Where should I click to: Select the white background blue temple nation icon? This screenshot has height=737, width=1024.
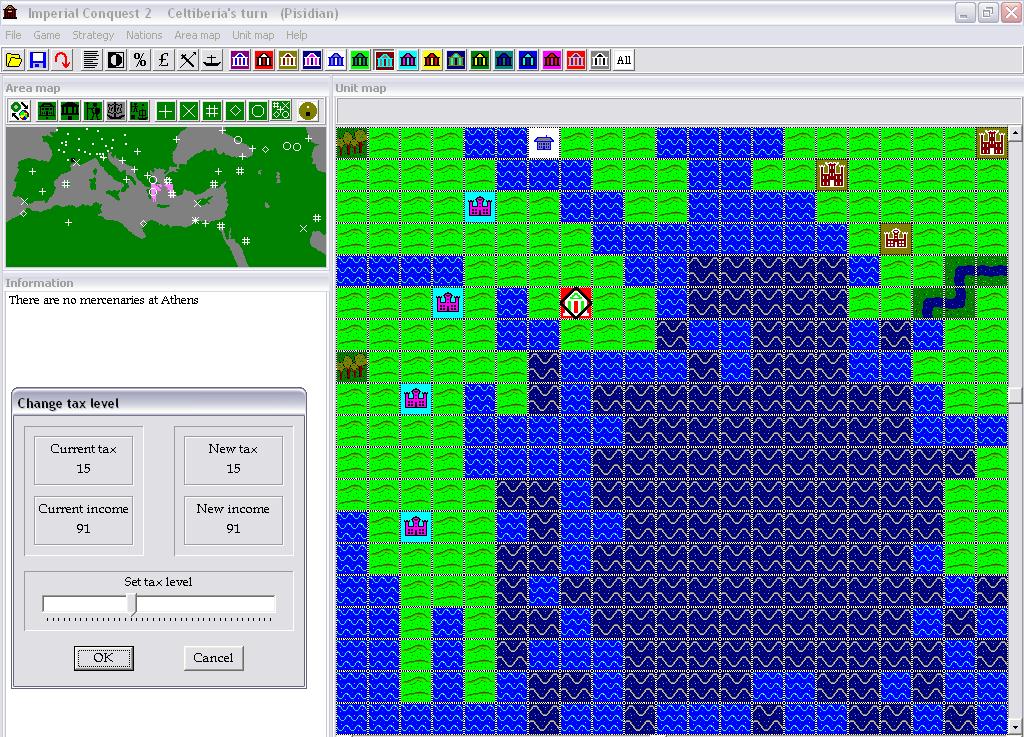[x=336, y=60]
